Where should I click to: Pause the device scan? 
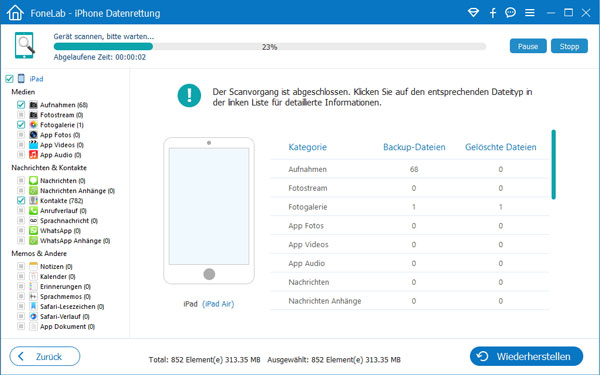pyautogui.click(x=528, y=46)
